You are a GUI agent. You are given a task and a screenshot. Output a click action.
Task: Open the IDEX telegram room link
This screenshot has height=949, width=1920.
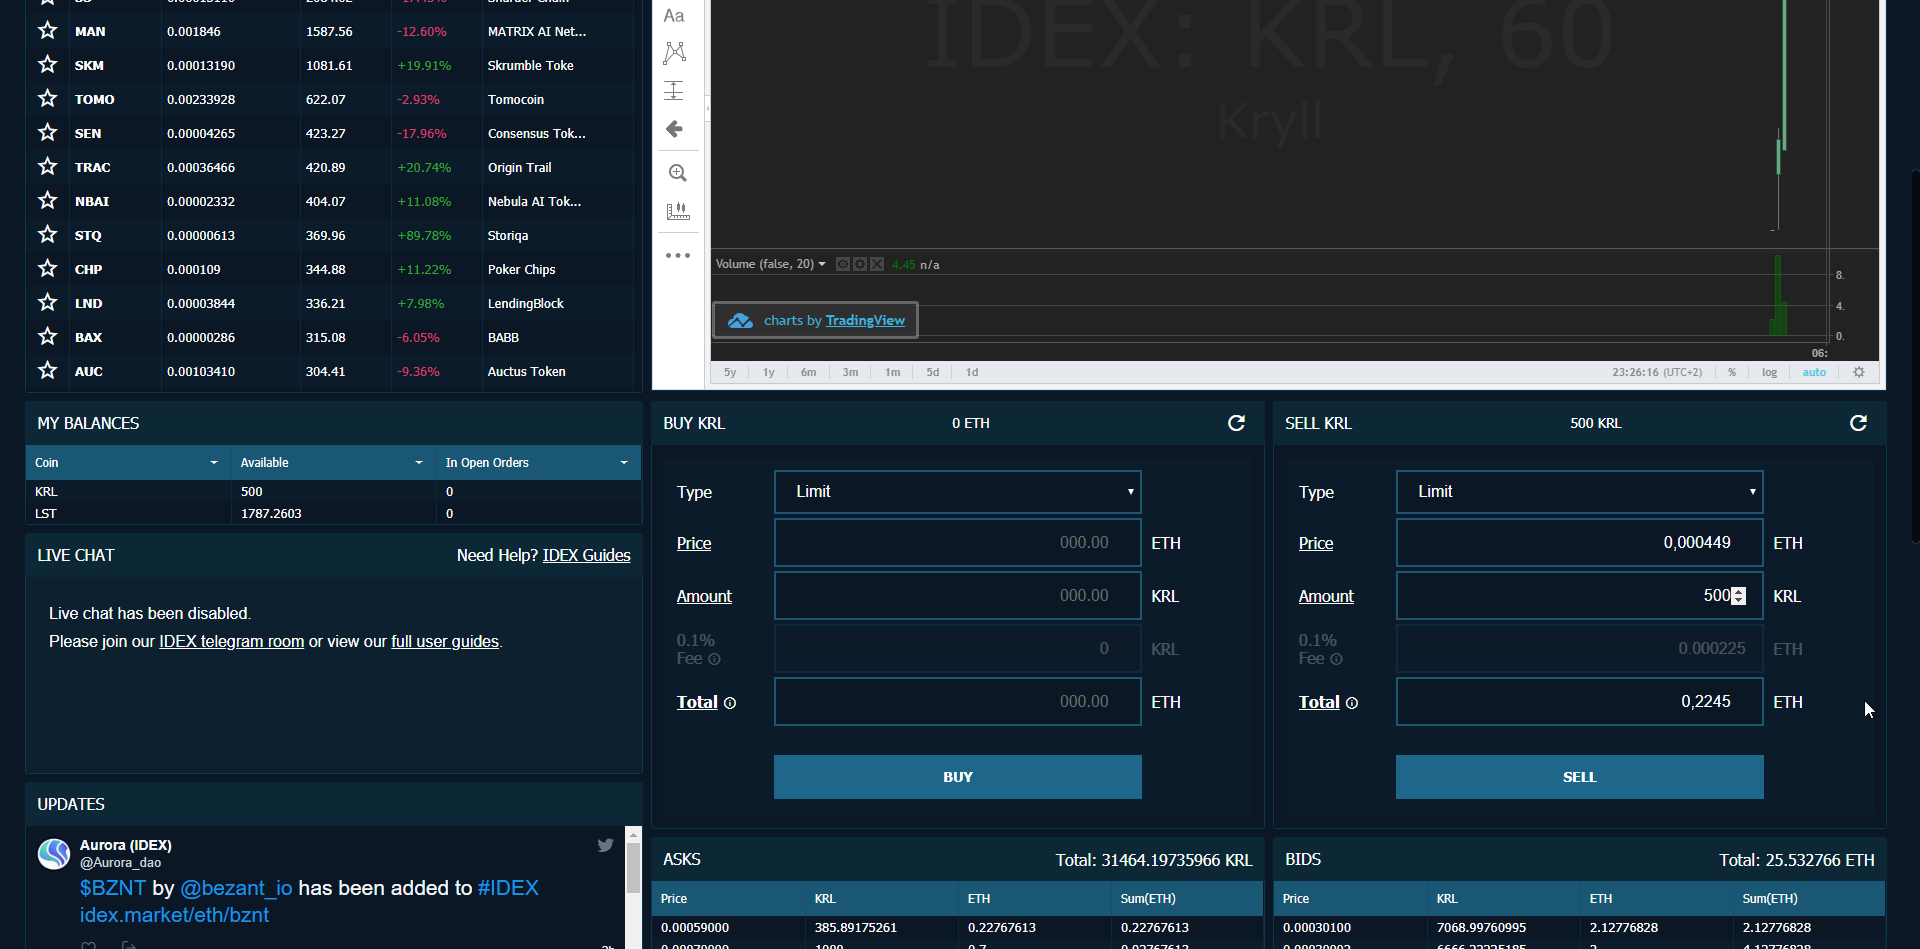pos(232,641)
